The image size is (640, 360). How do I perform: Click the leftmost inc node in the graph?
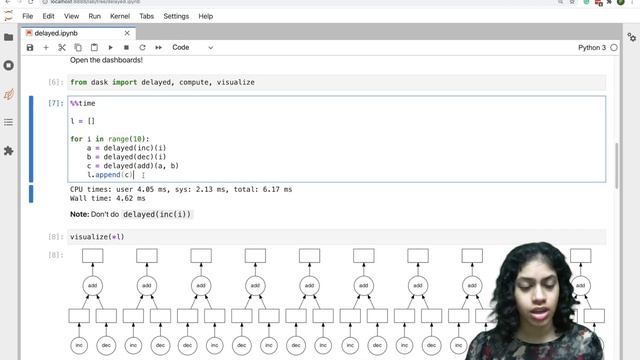(x=79, y=345)
